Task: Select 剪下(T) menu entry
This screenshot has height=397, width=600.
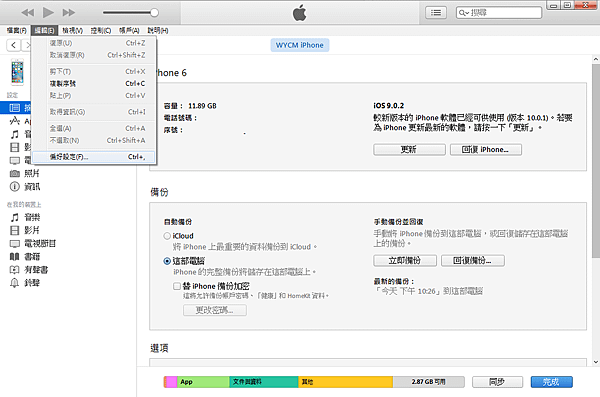Action: (94, 72)
